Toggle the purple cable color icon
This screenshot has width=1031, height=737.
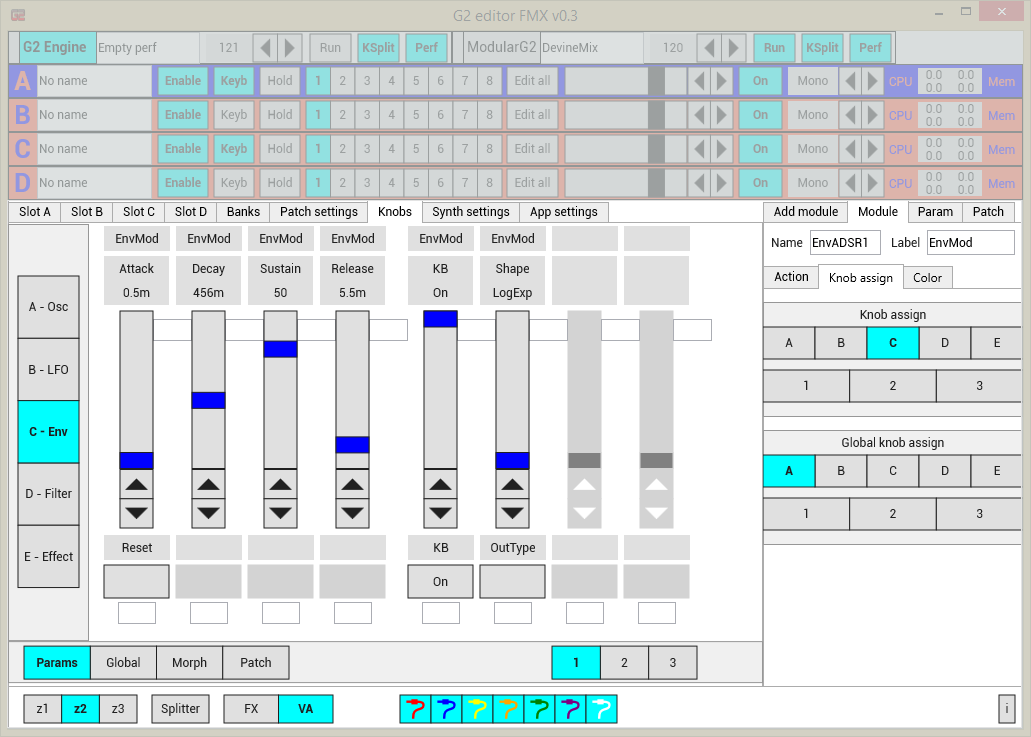(570, 709)
